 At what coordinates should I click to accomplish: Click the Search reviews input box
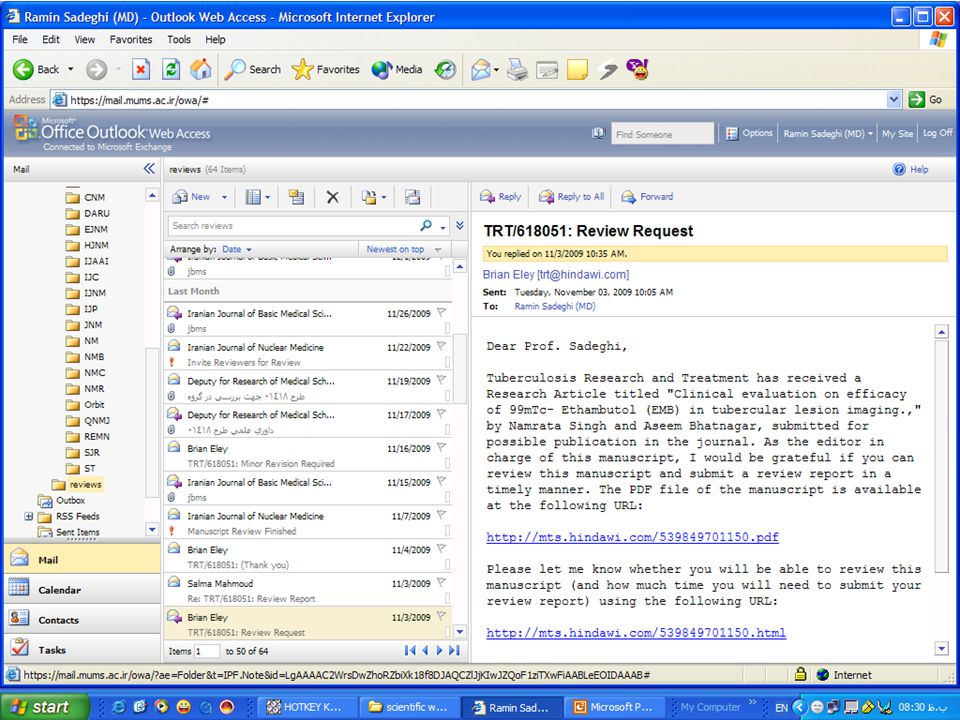point(293,225)
